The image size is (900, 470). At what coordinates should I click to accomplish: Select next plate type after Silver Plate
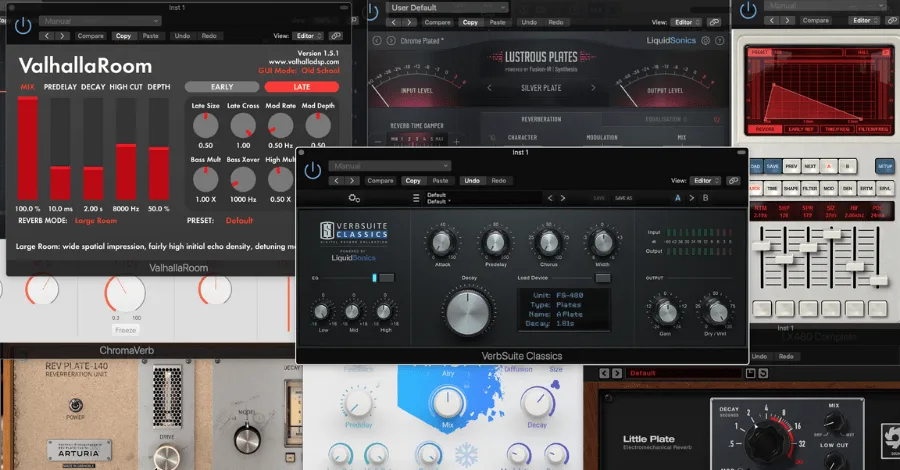pos(593,88)
